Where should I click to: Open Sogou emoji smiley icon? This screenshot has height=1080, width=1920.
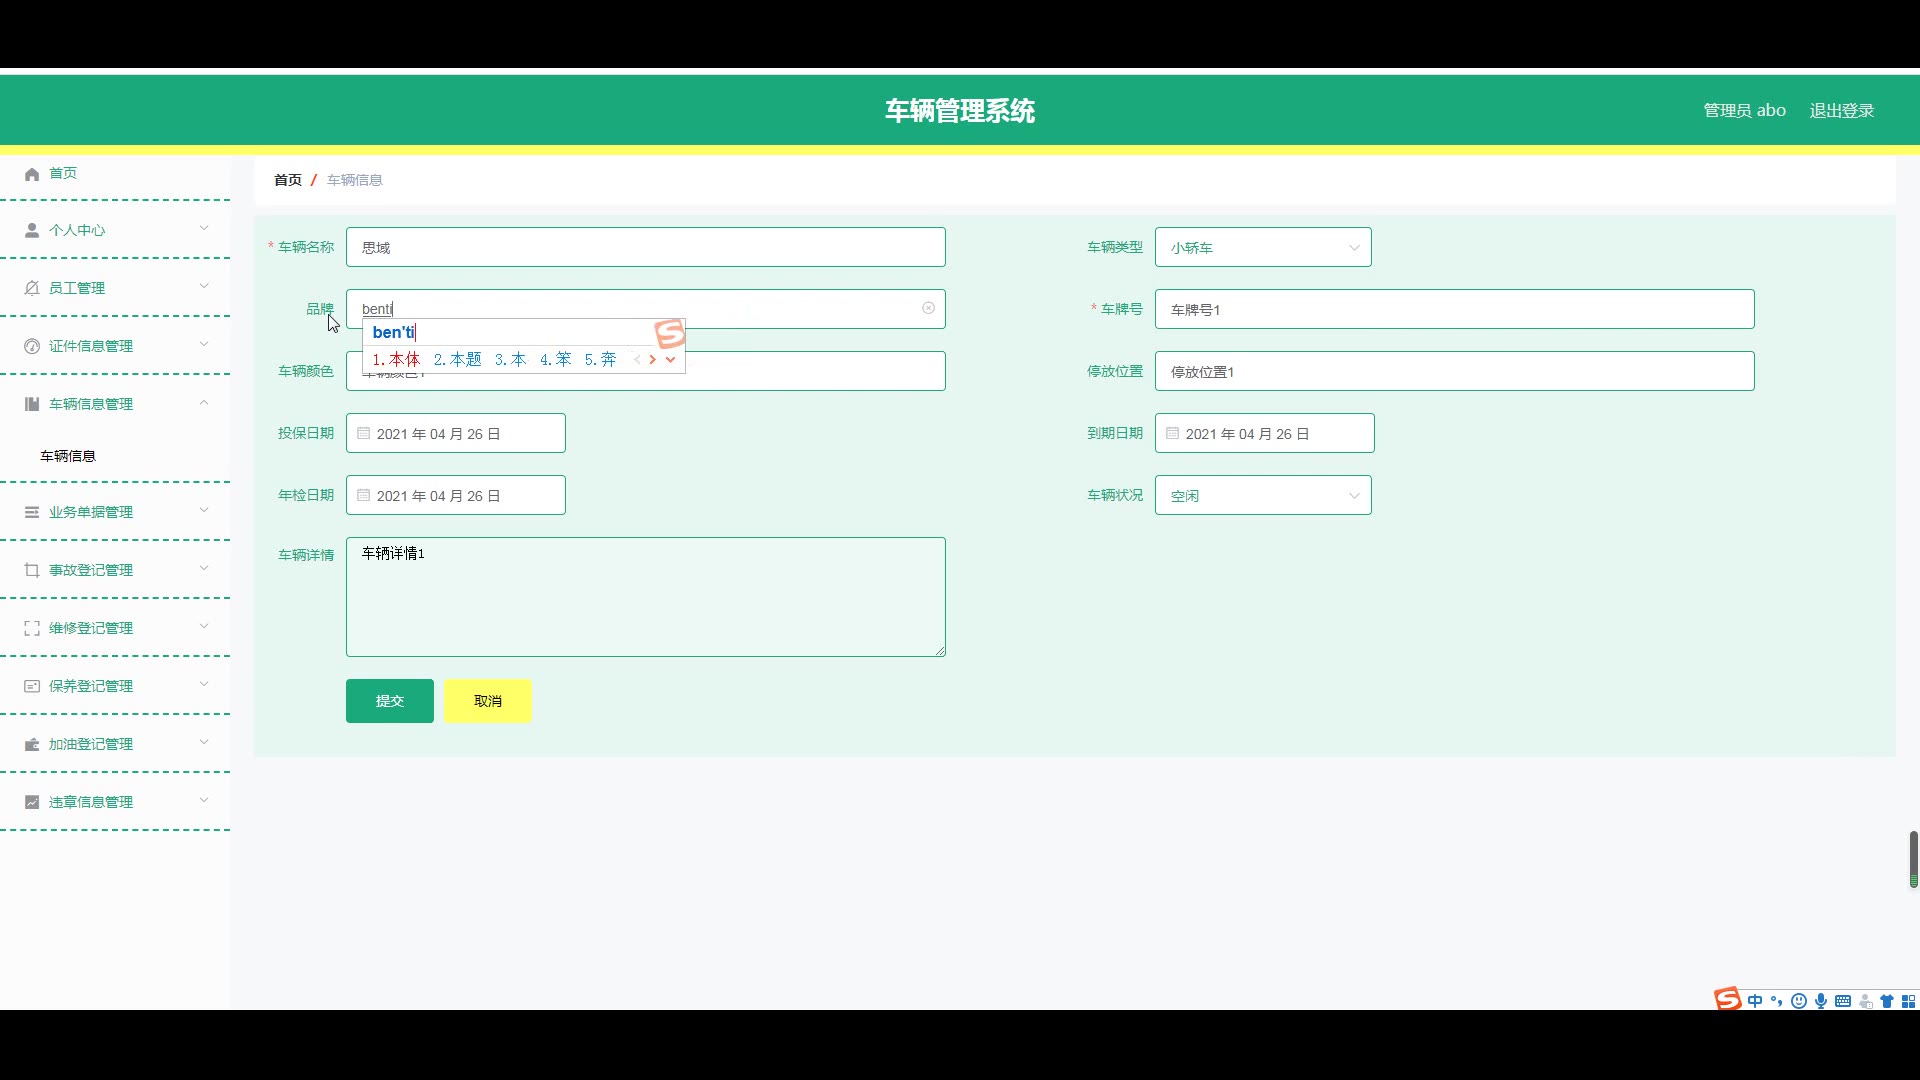(x=1799, y=1001)
